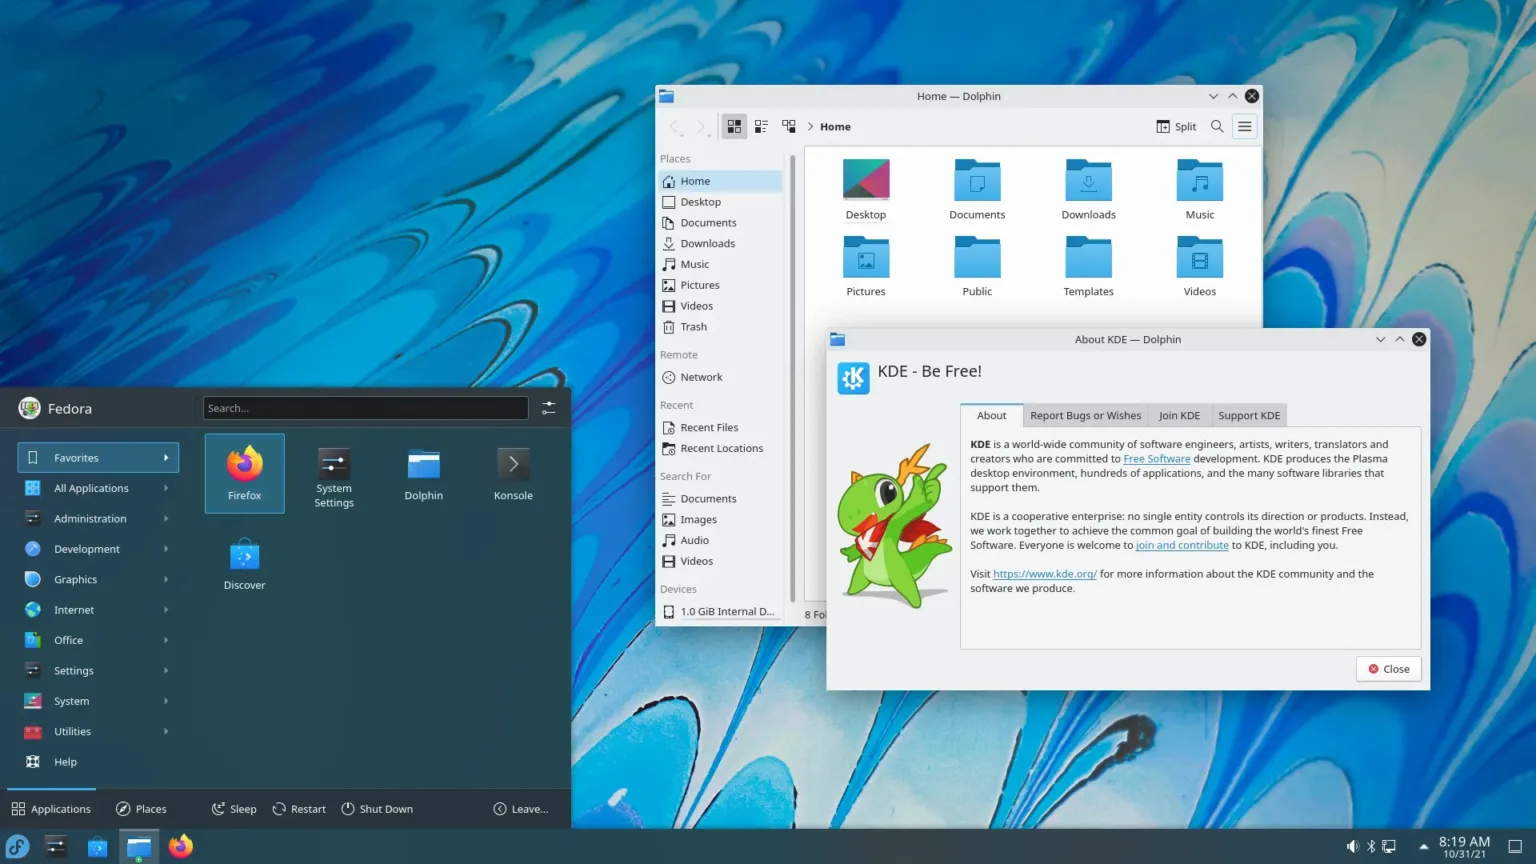The width and height of the screenshot is (1536, 864).
Task: Launch Firefox from the taskbar
Action: coord(180,846)
